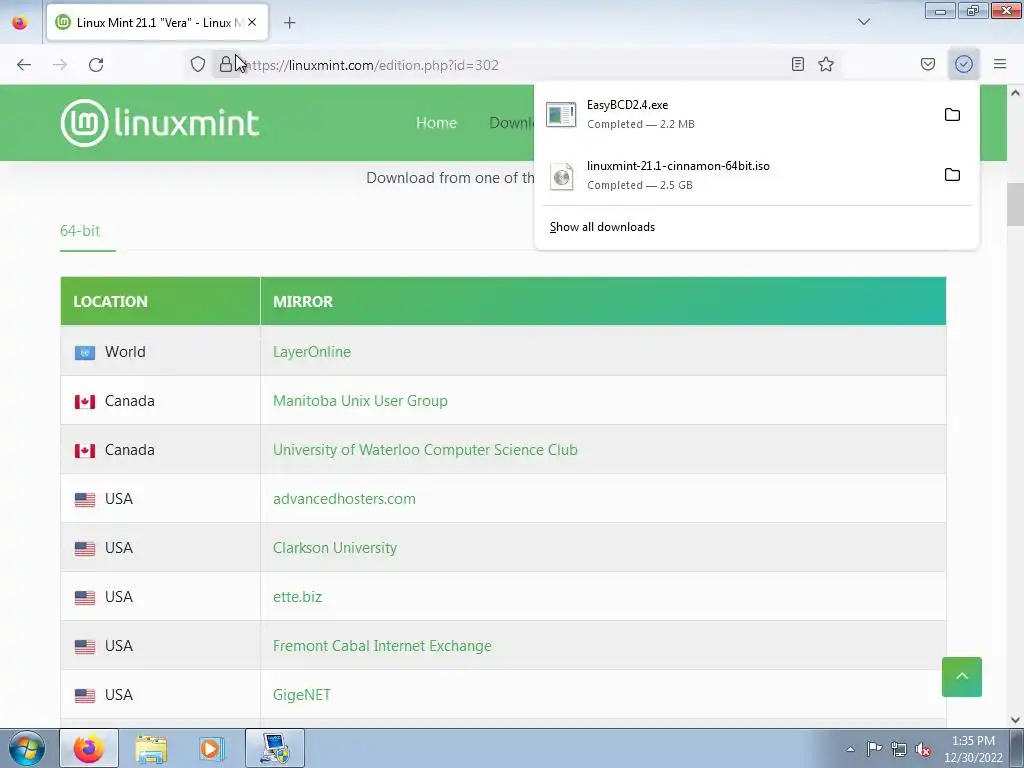The image size is (1024, 768).
Task: Open the computer shield taskbar application
Action: point(274,748)
